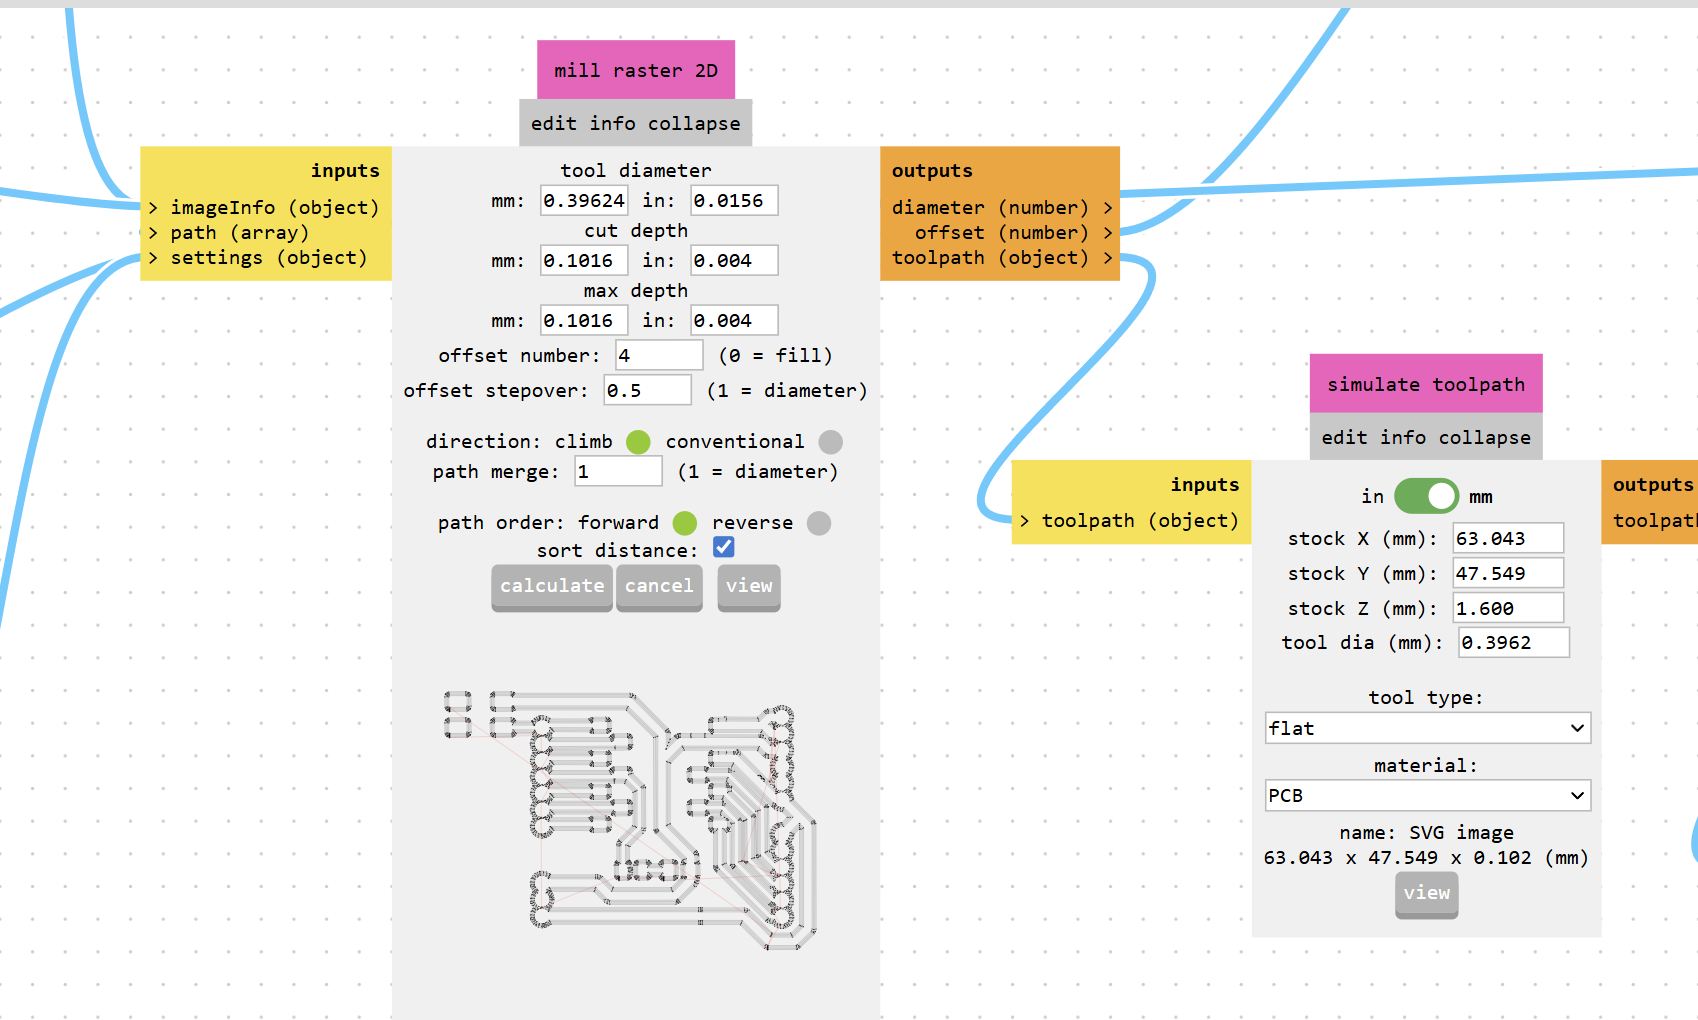The image size is (1698, 1020).
Task: Click tool diameter in input field
Action: [x=734, y=200]
